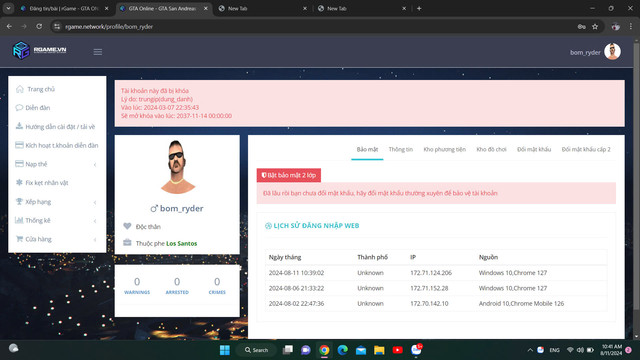Screen dimensions: 640x360
Task: Open bom_ryder avatar in the header
Action: tap(612, 52)
